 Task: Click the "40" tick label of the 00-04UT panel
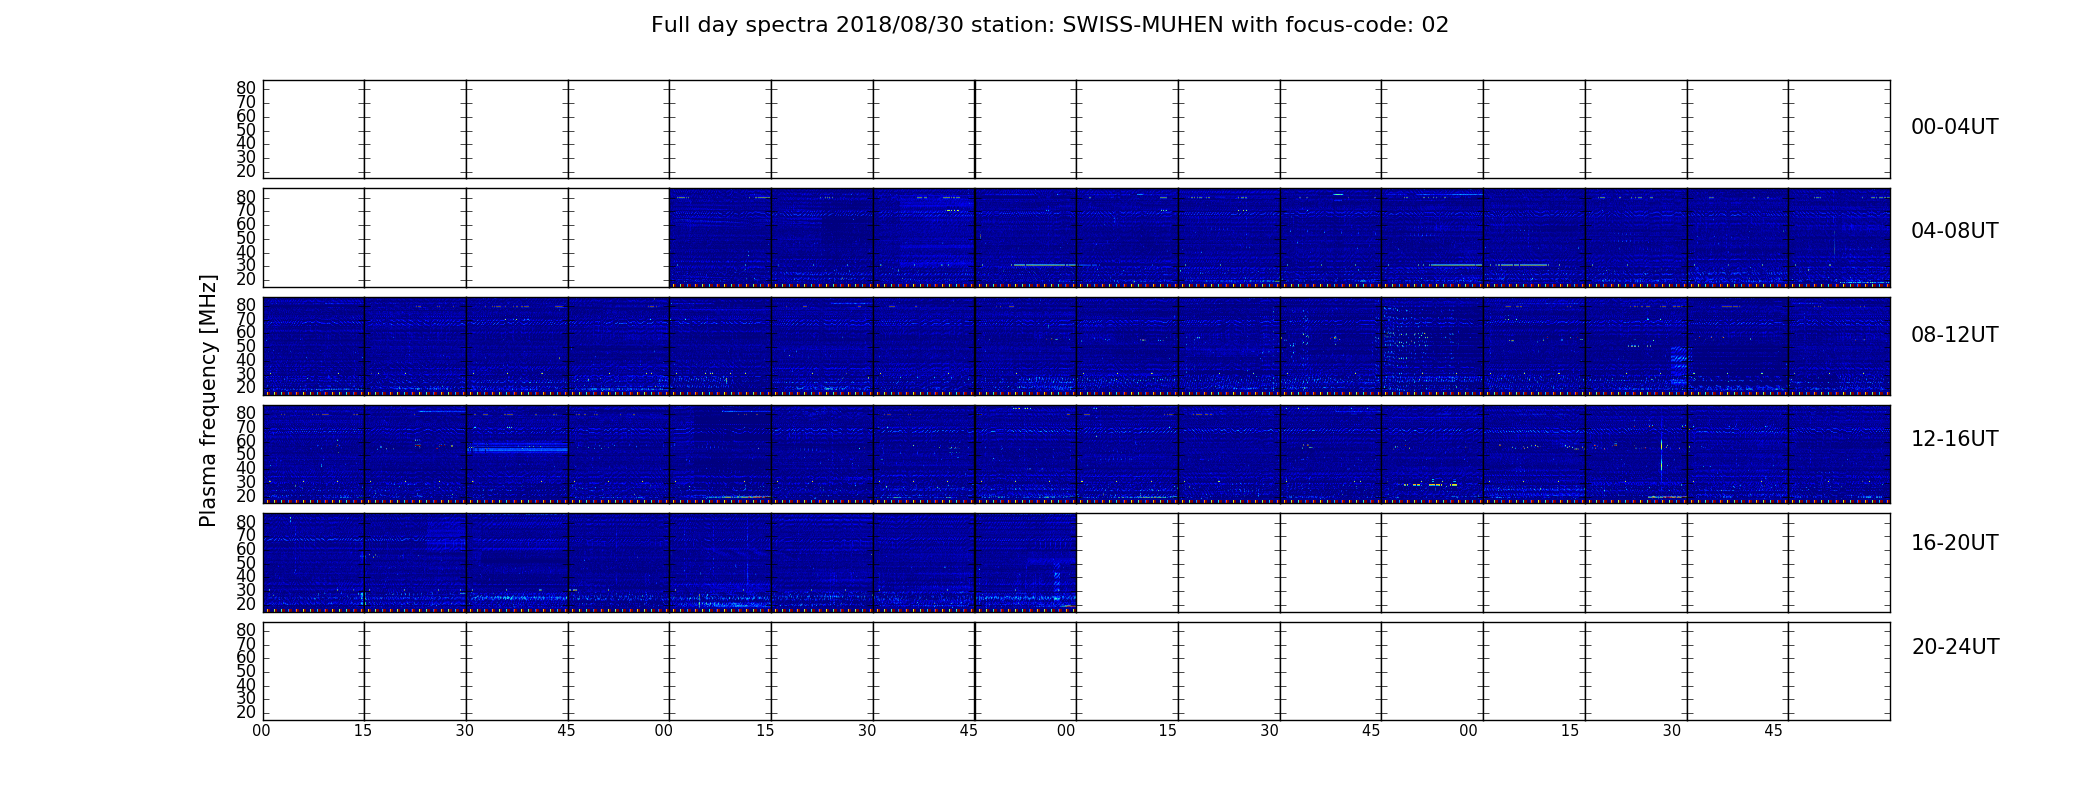246,143
